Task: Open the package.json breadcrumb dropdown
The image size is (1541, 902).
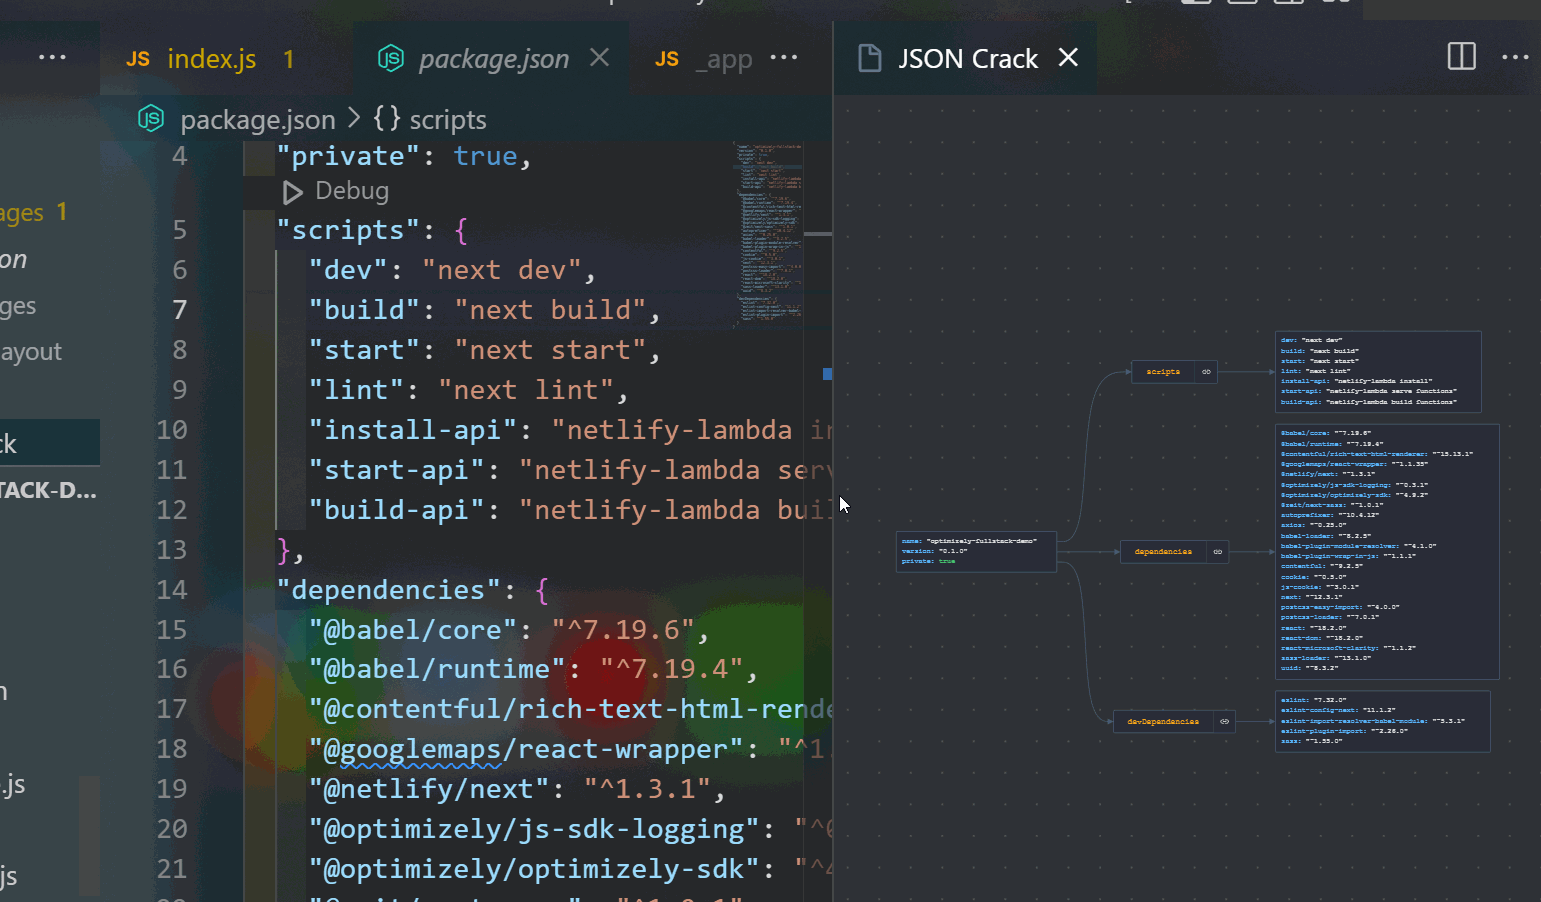Action: click(x=257, y=119)
